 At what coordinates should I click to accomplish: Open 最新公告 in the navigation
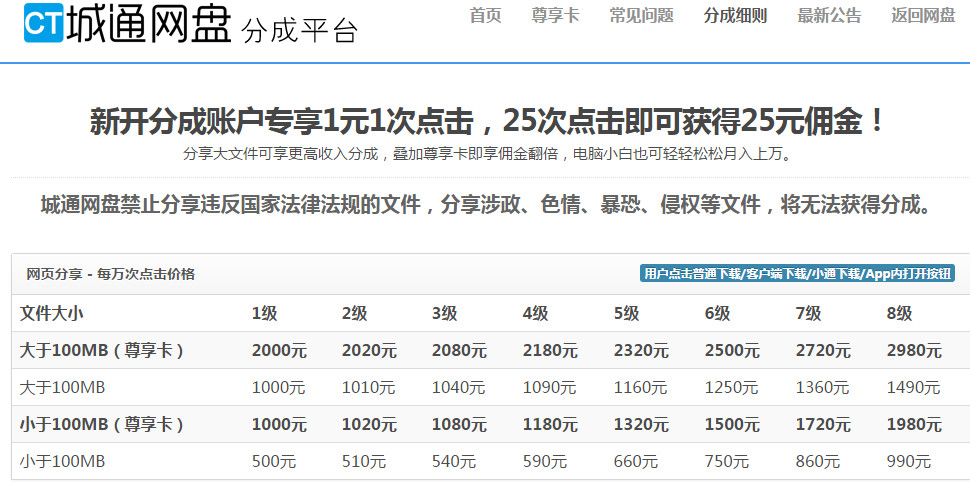[830, 15]
